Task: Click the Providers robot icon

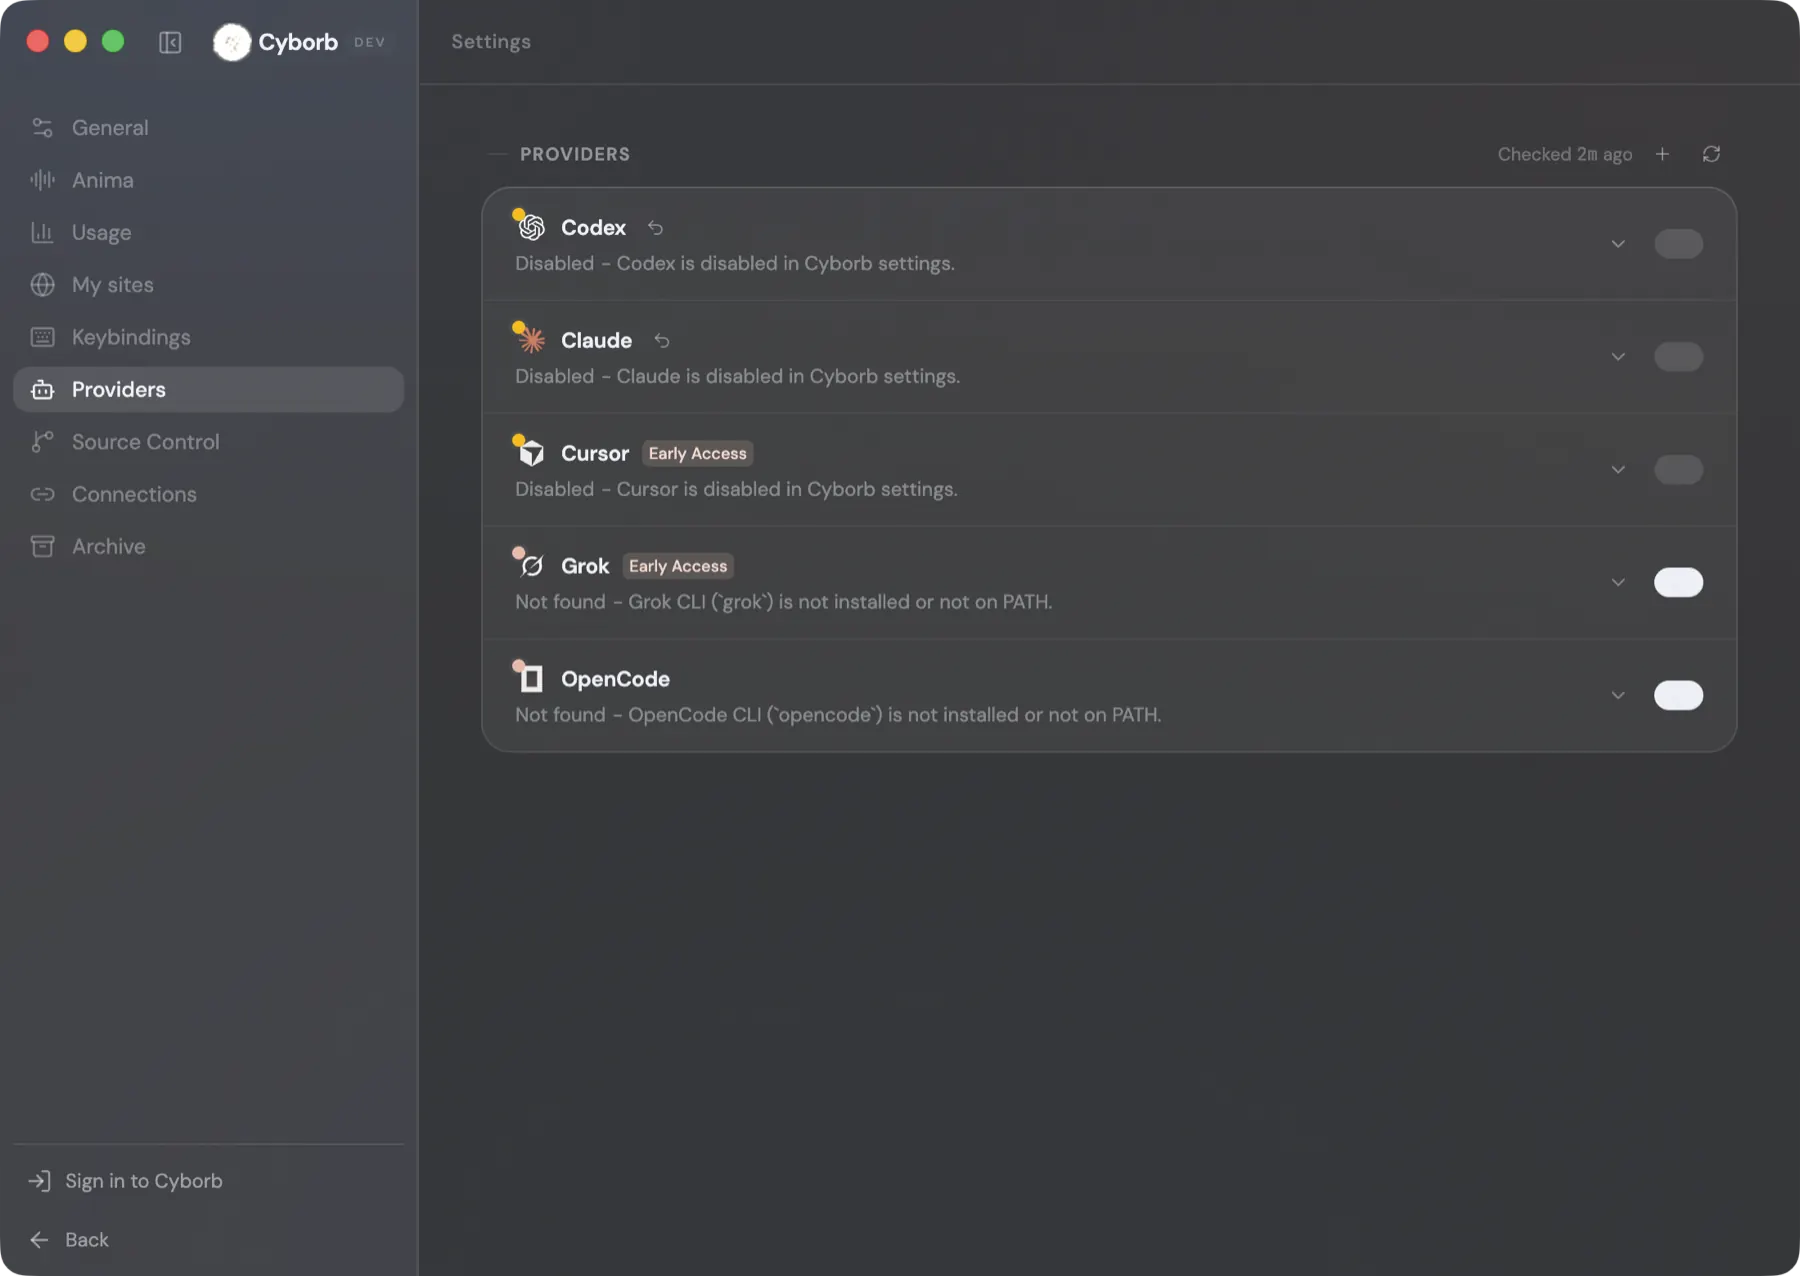Action: [42, 389]
